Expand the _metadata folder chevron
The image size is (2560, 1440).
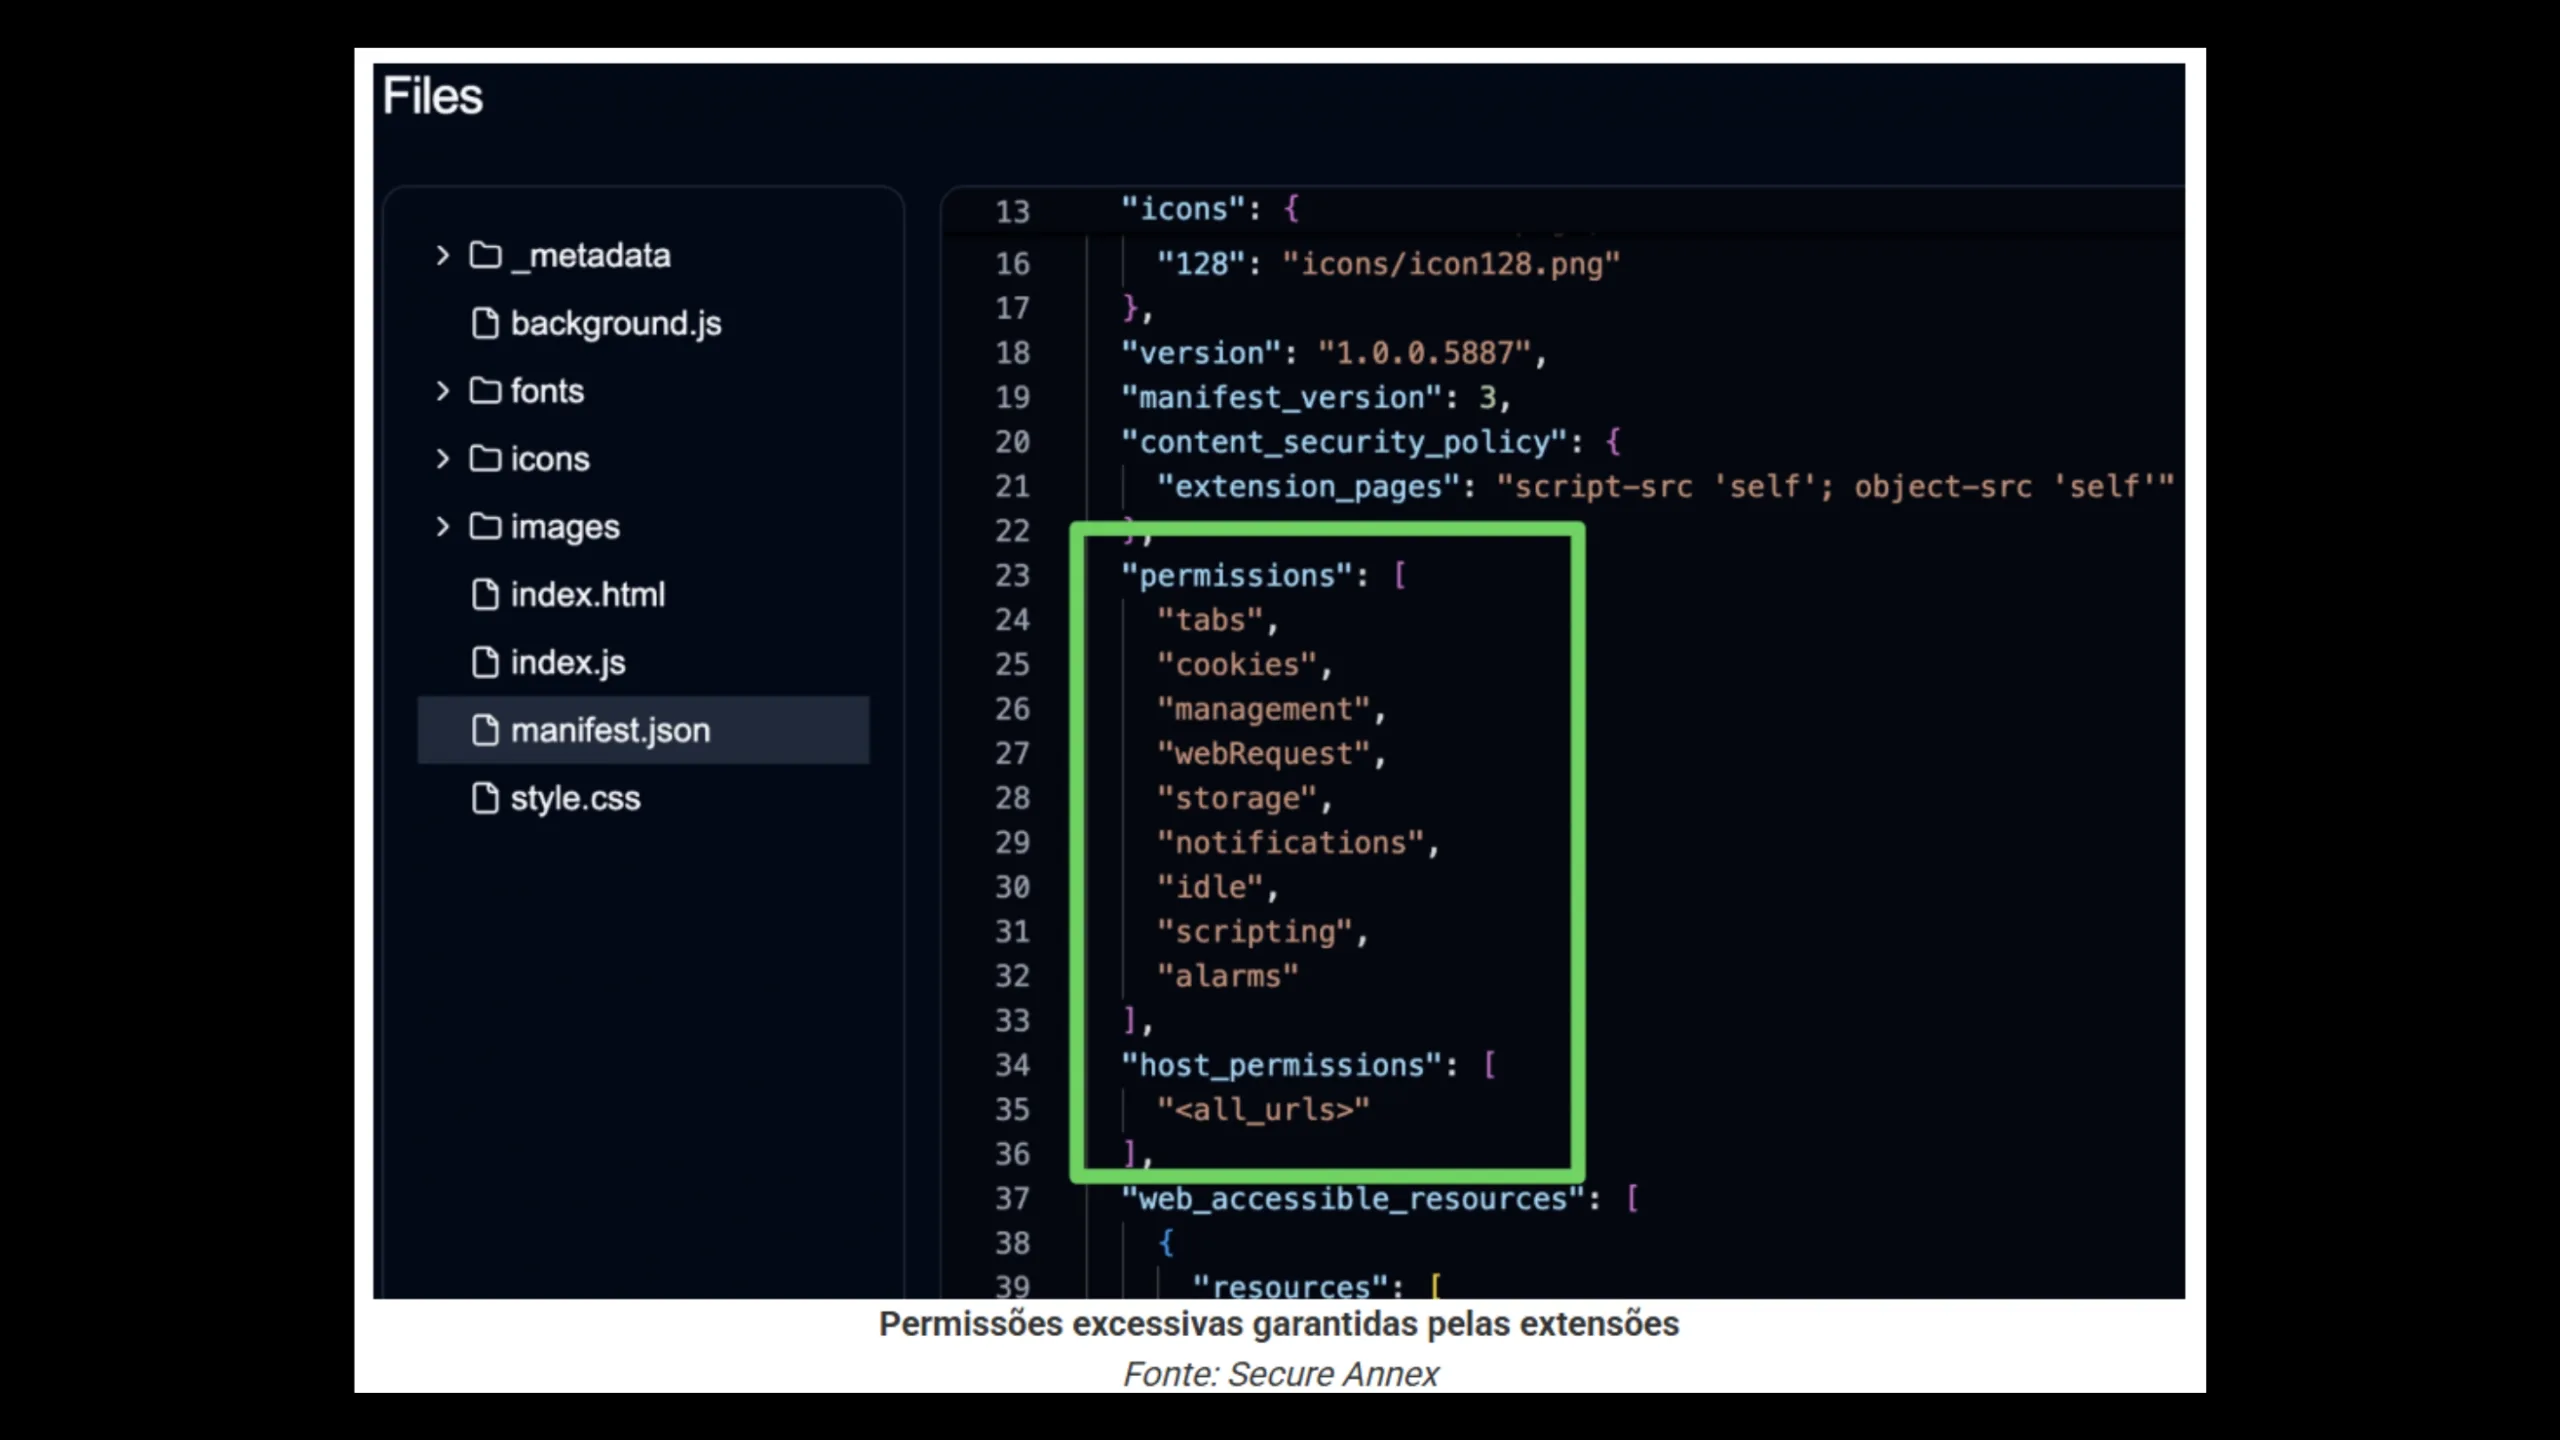tap(443, 256)
